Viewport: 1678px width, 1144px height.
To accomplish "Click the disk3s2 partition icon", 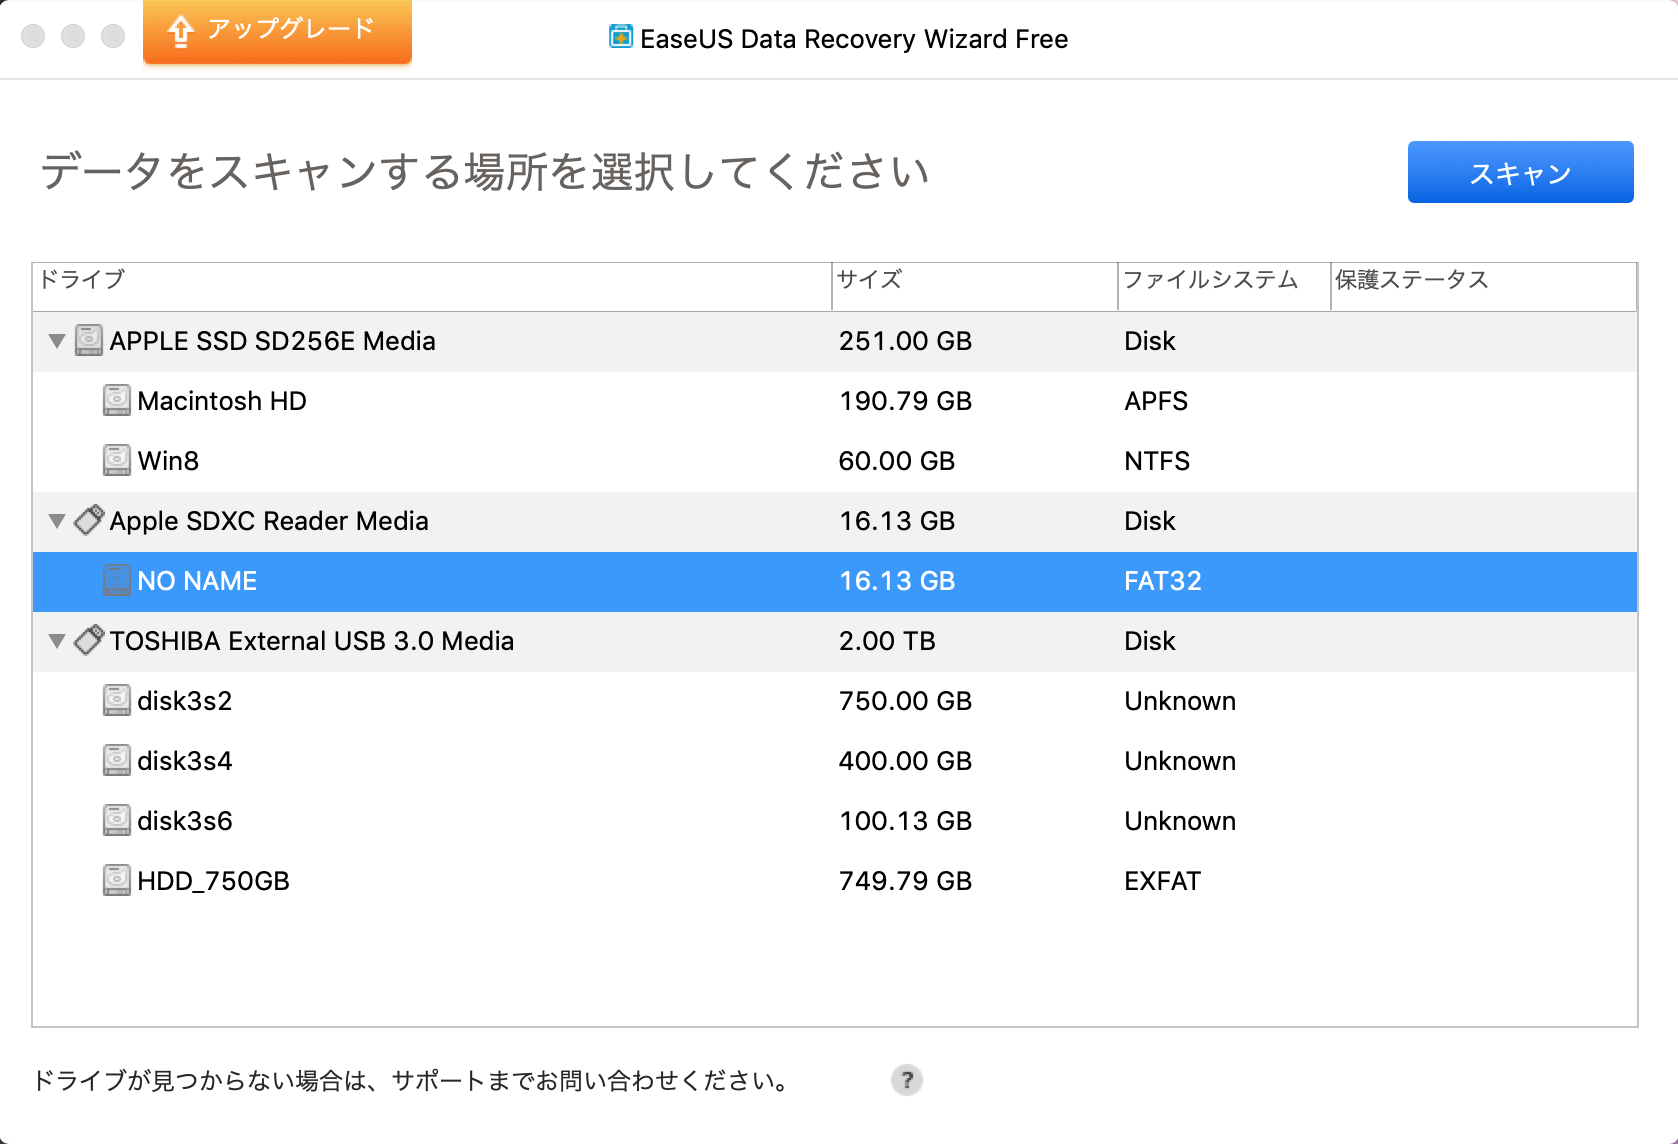I will 117,700.
